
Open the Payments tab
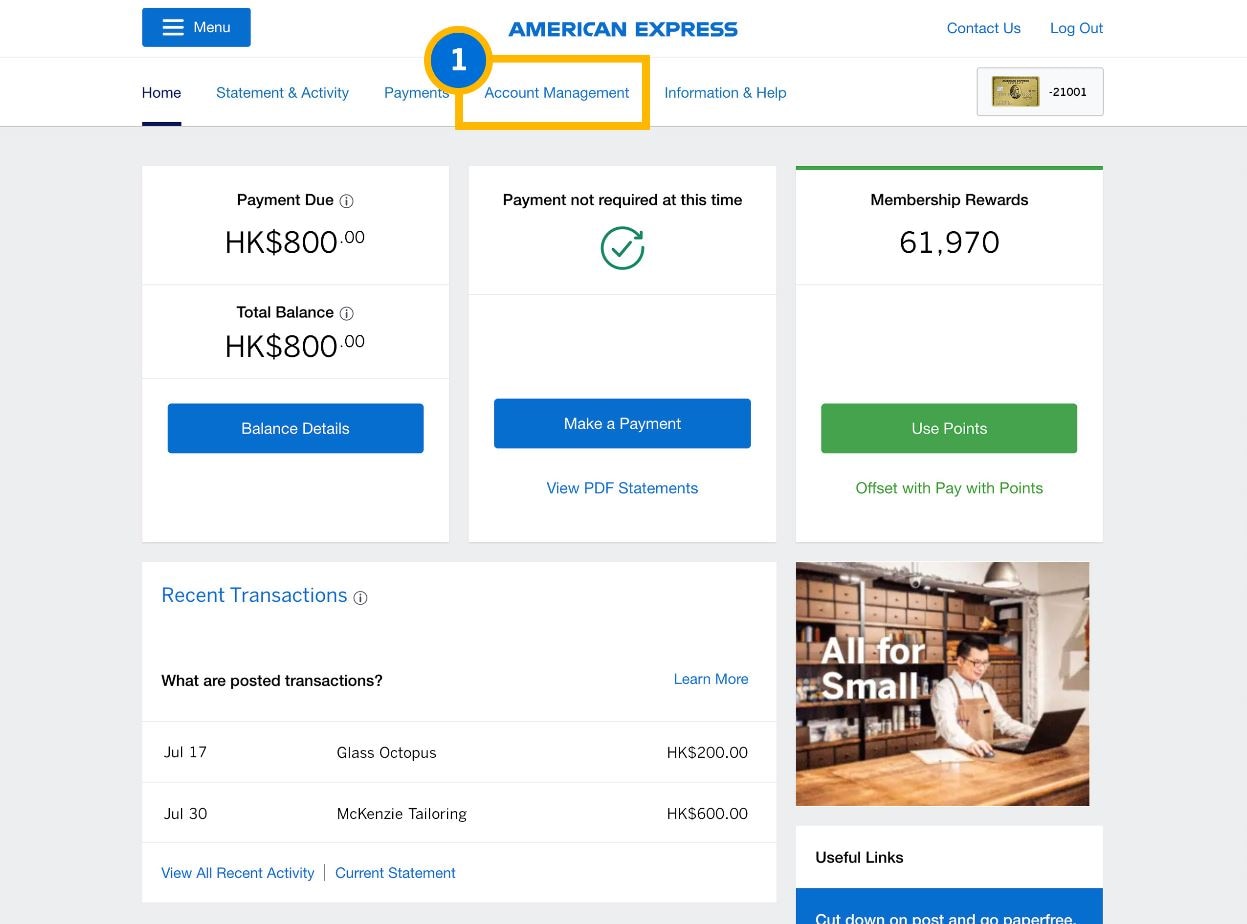pos(416,93)
